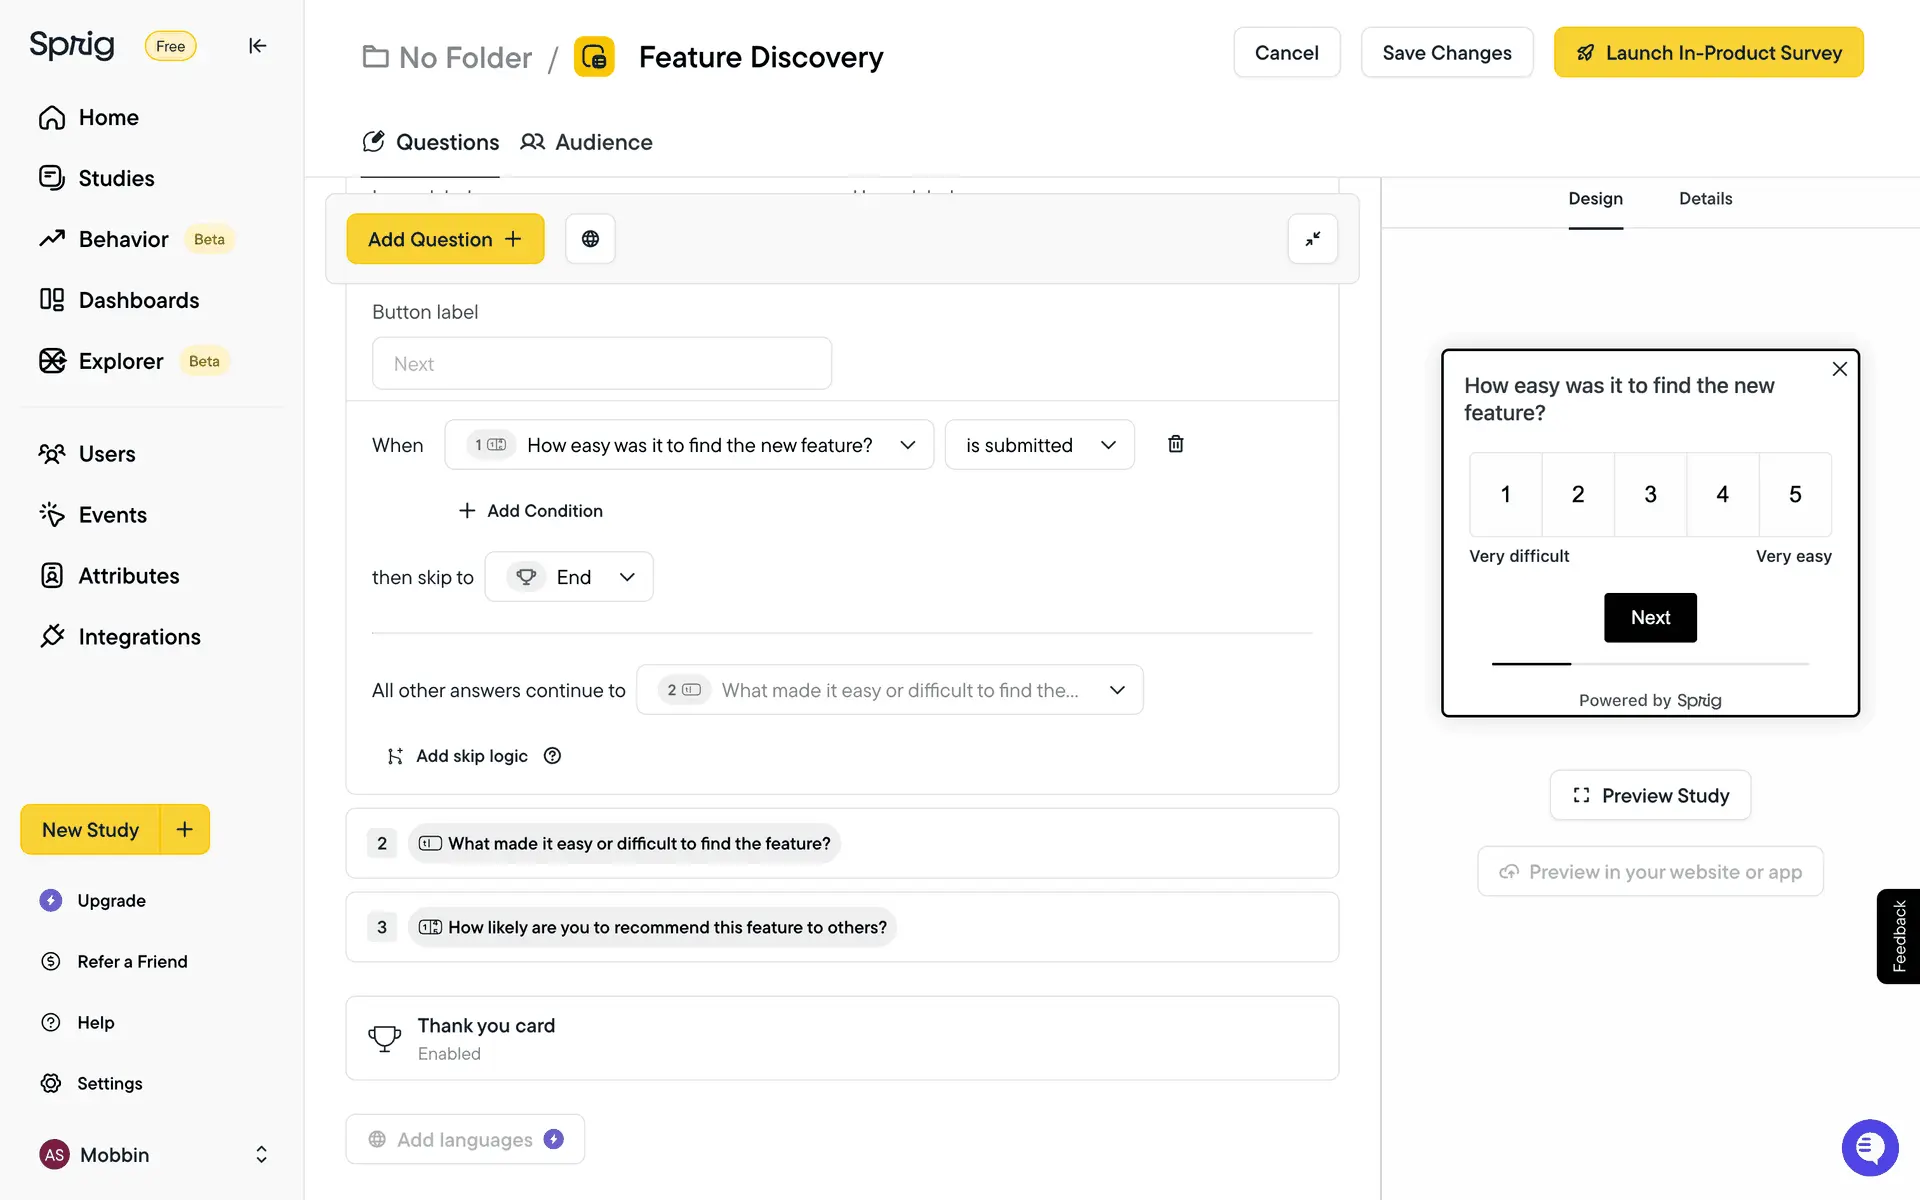The image size is (1920, 1200).
Task: Delete the skip logic condition
Action: tap(1176, 444)
